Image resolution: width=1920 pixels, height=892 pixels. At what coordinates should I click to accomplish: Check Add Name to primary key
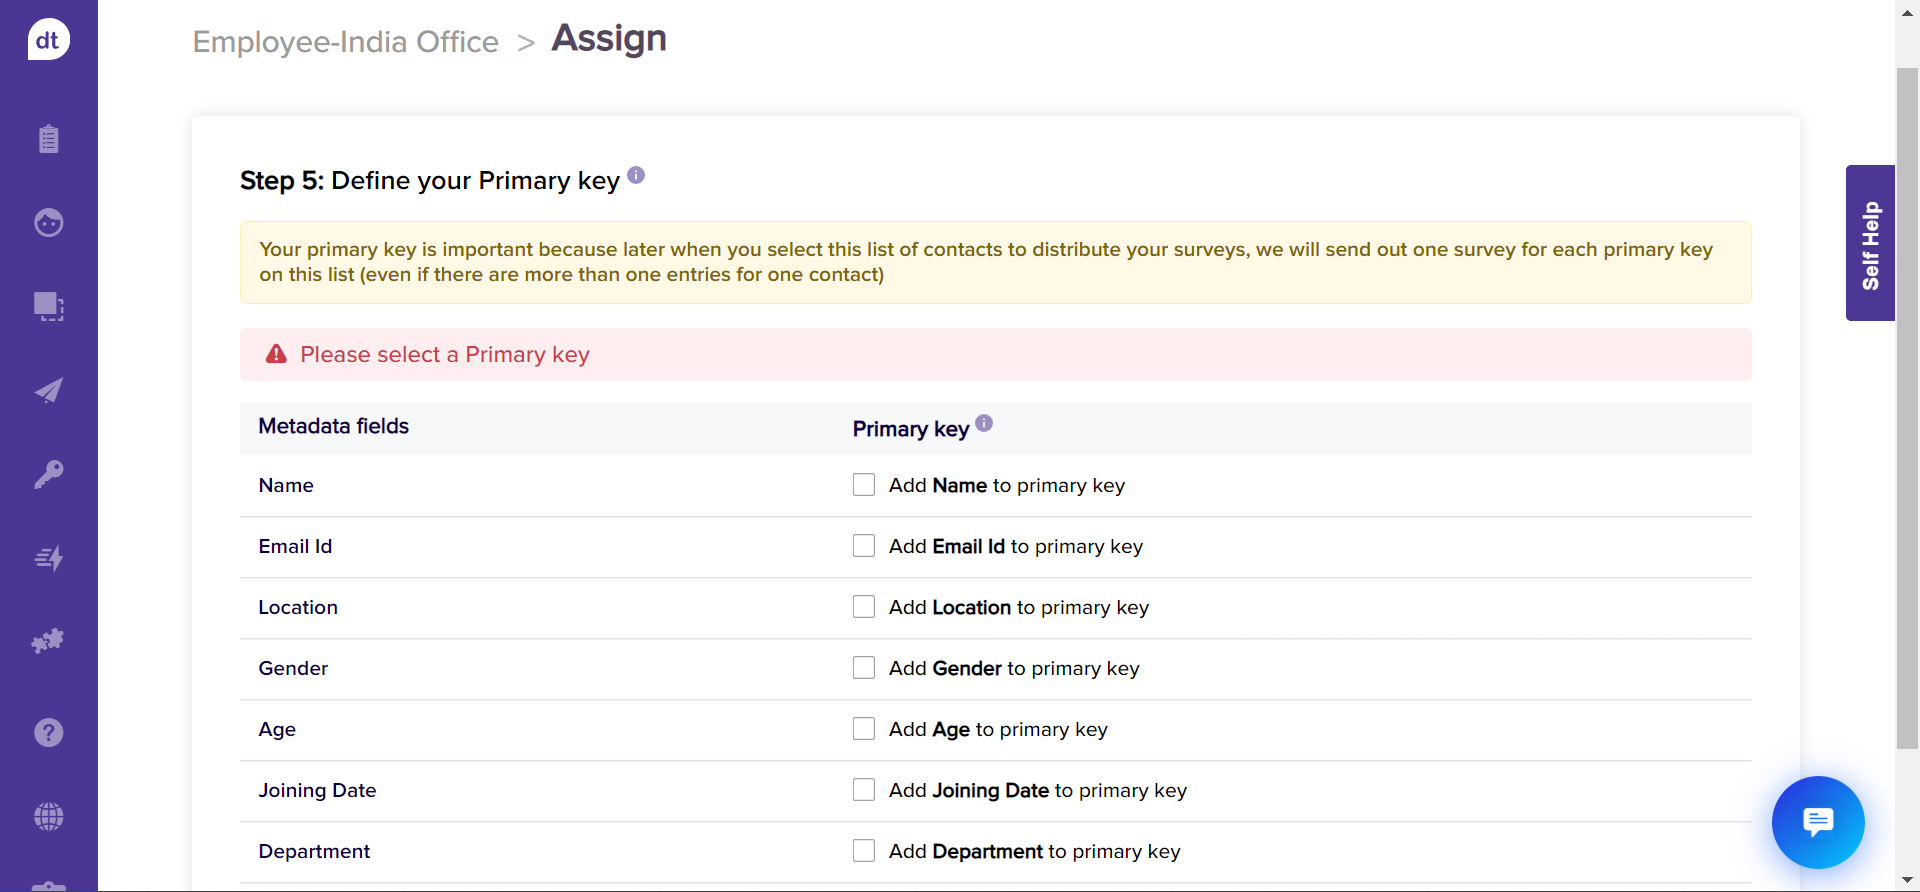click(x=864, y=485)
